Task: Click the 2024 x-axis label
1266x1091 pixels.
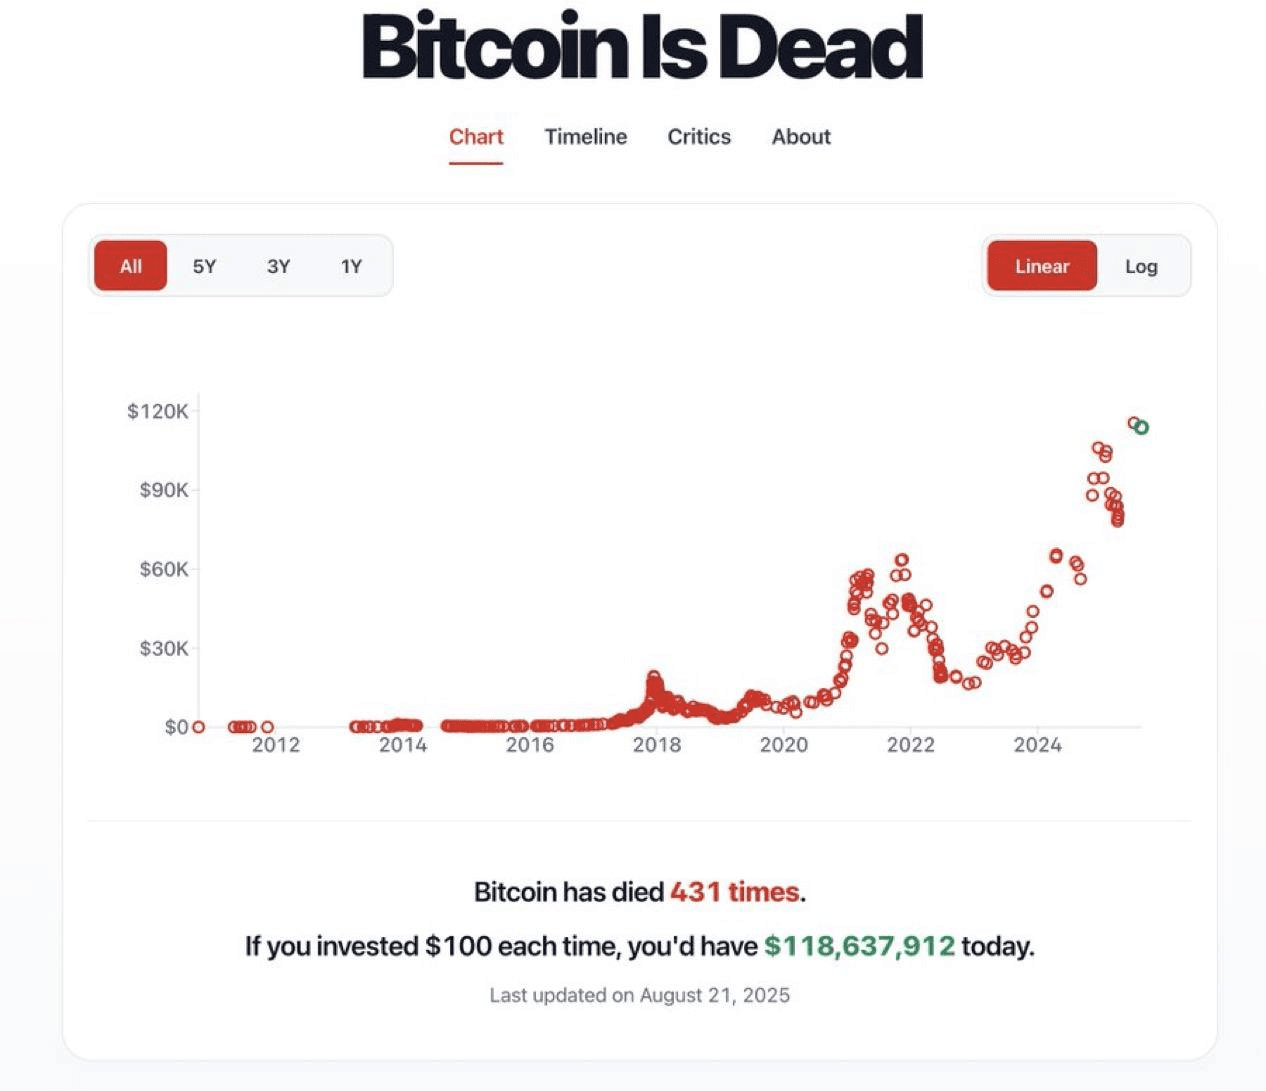Action: tap(1037, 745)
